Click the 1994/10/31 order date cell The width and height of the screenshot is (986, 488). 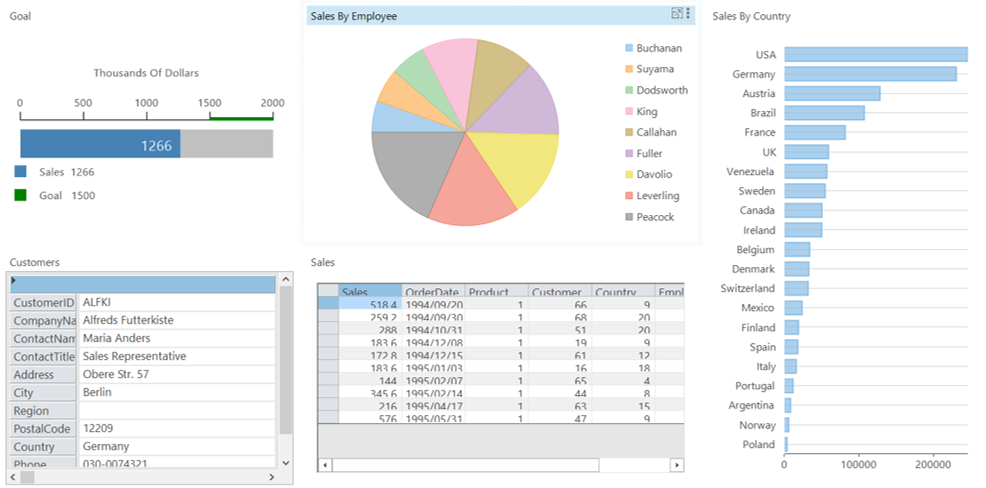(433, 329)
